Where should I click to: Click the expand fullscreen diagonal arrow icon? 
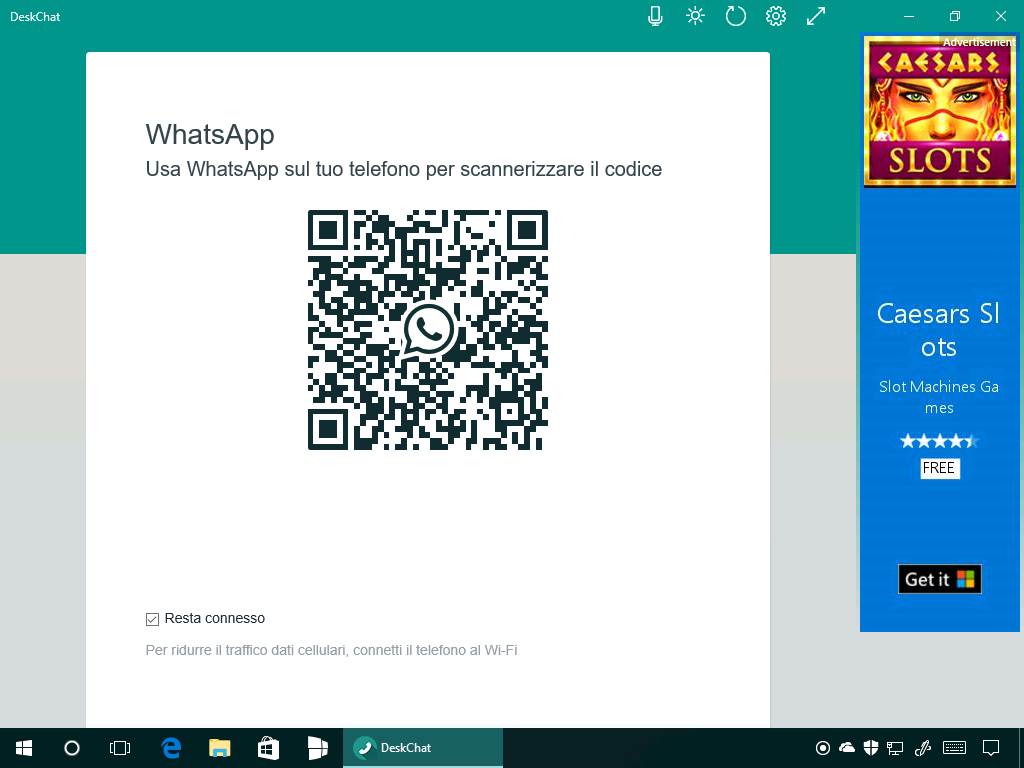coord(816,16)
